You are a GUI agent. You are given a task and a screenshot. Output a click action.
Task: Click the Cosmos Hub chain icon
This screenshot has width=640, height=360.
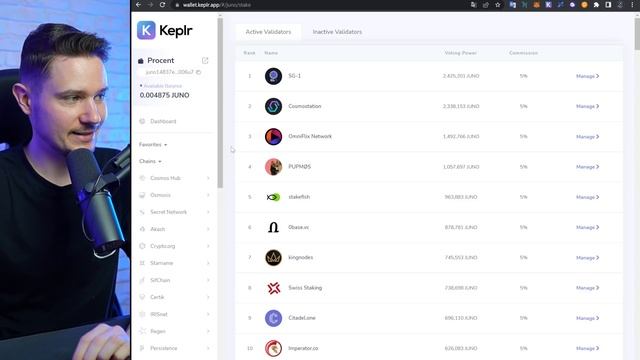[x=142, y=178]
